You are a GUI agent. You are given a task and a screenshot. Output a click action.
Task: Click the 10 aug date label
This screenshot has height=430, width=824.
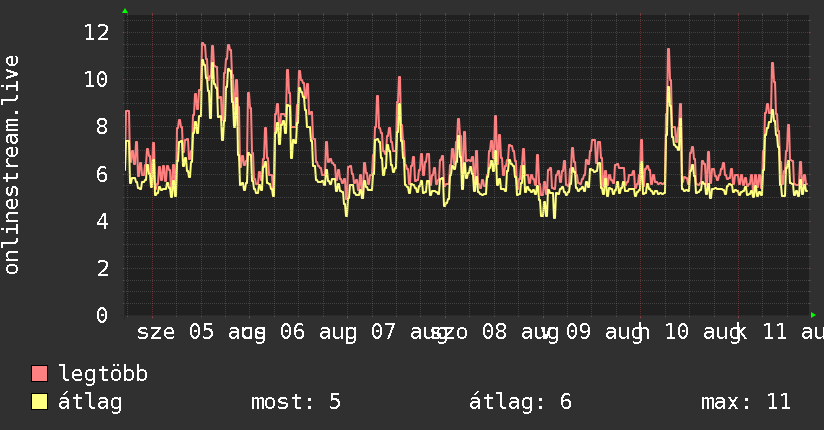click(705, 332)
